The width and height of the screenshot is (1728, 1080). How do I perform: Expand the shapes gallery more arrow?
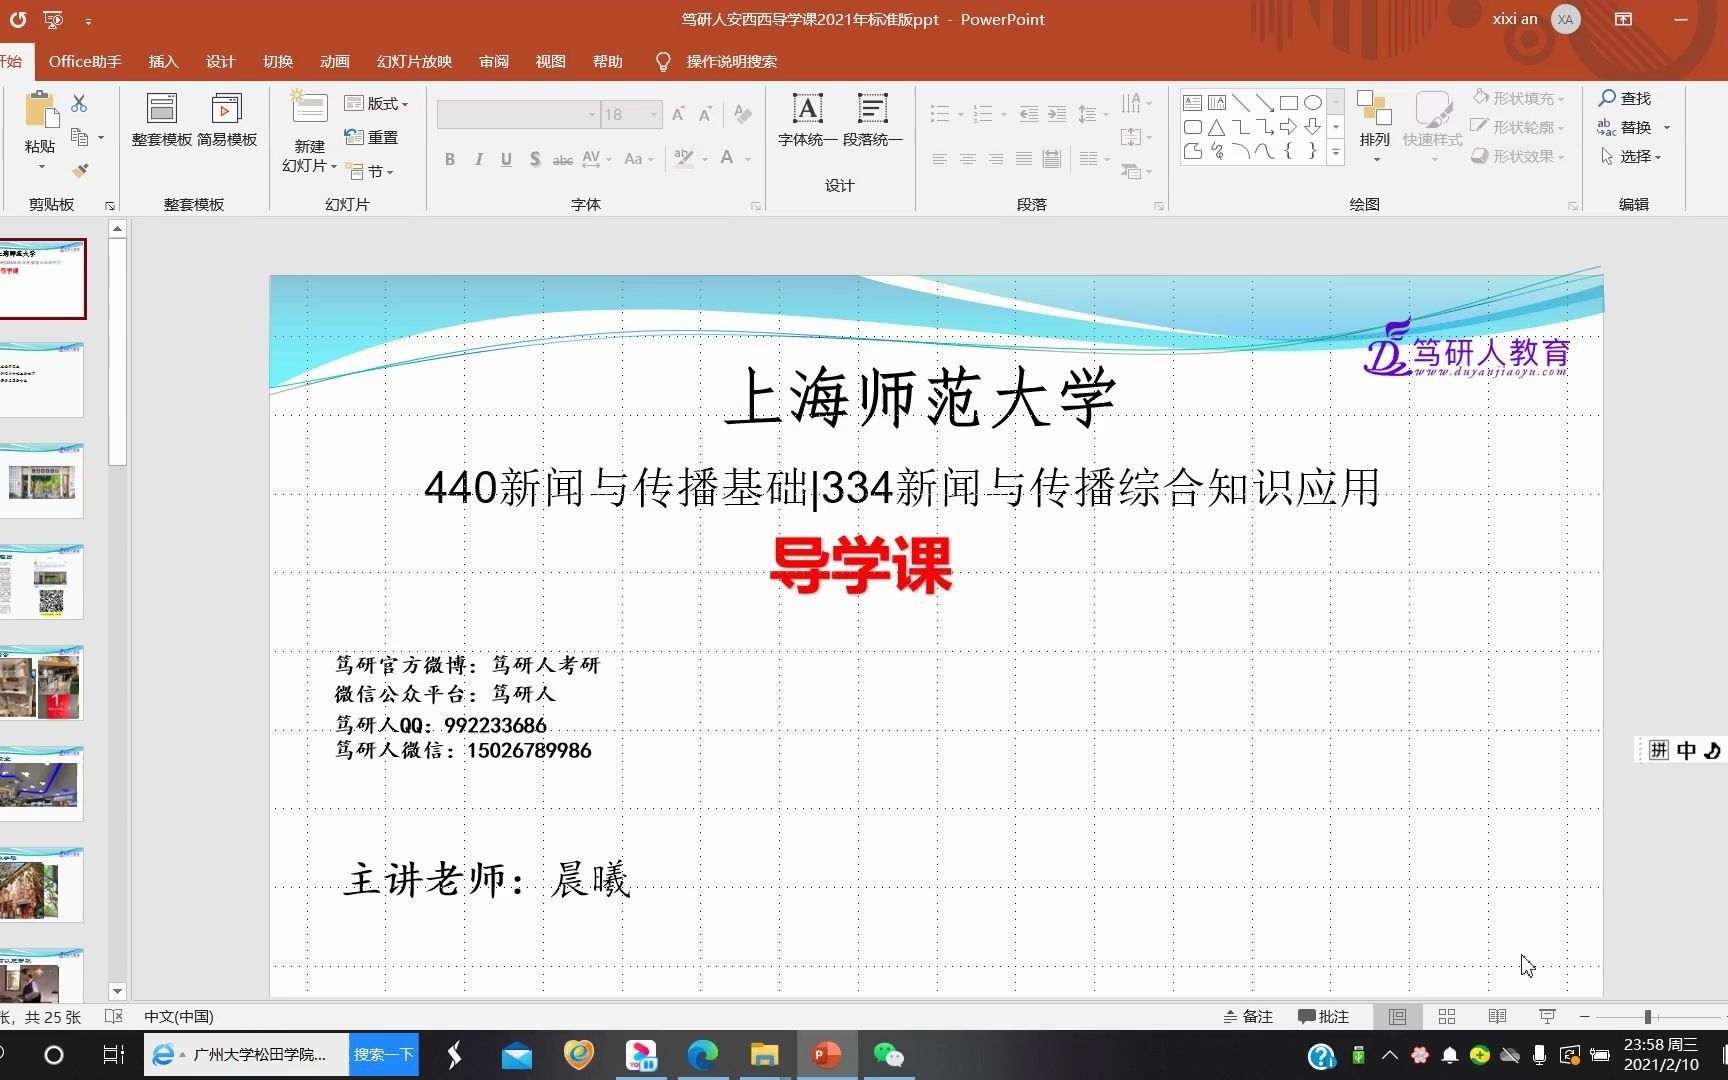(x=1336, y=153)
